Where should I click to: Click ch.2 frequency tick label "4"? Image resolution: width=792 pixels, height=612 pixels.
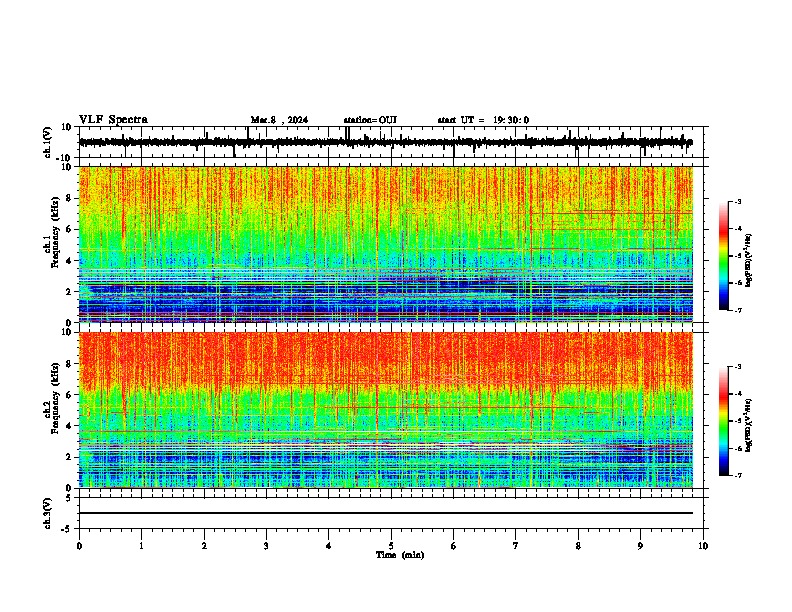tap(70, 426)
